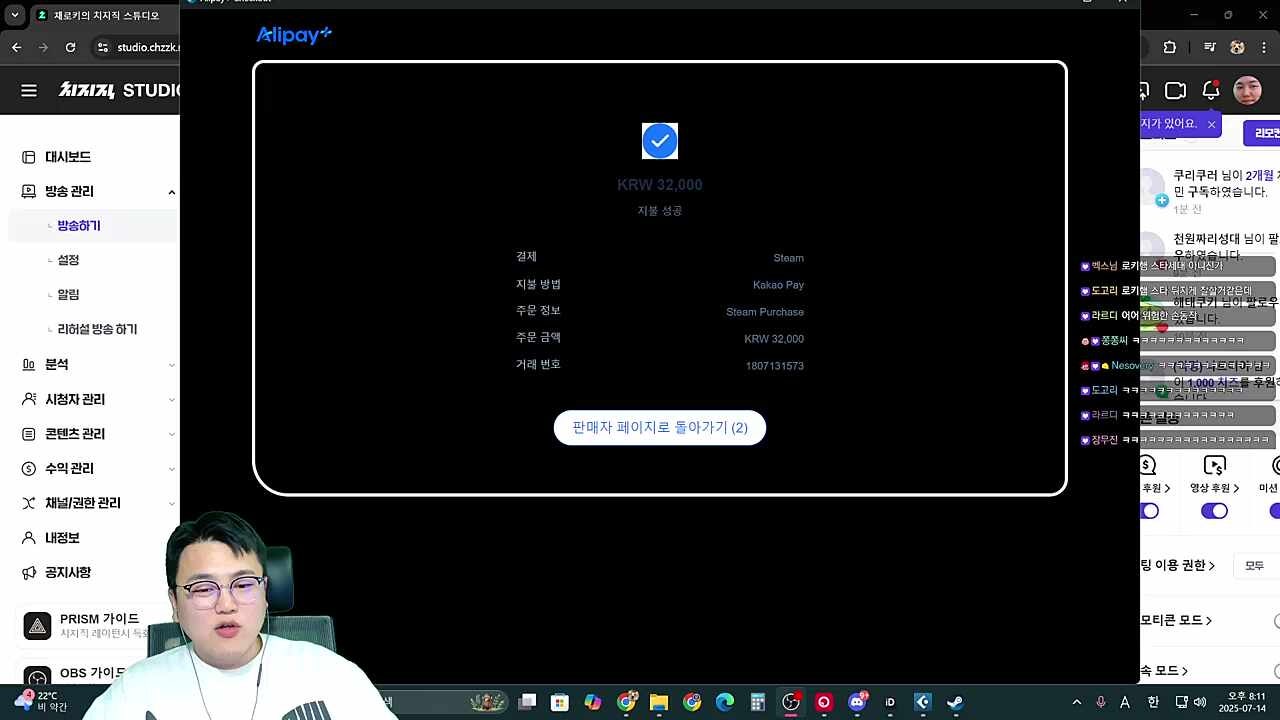Open 영상 후원 settings link
This screenshot has height=720, width=1280.
point(1215,488)
